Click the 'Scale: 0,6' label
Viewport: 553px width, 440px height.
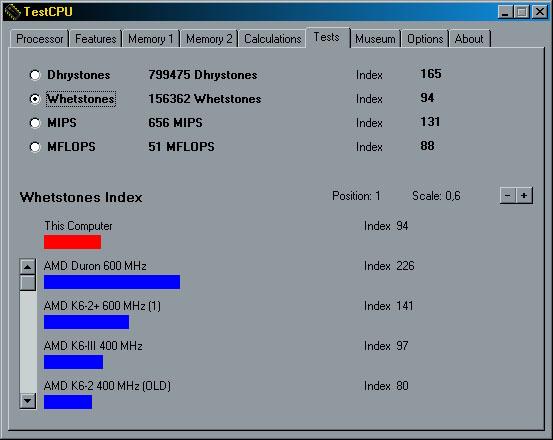436,196
